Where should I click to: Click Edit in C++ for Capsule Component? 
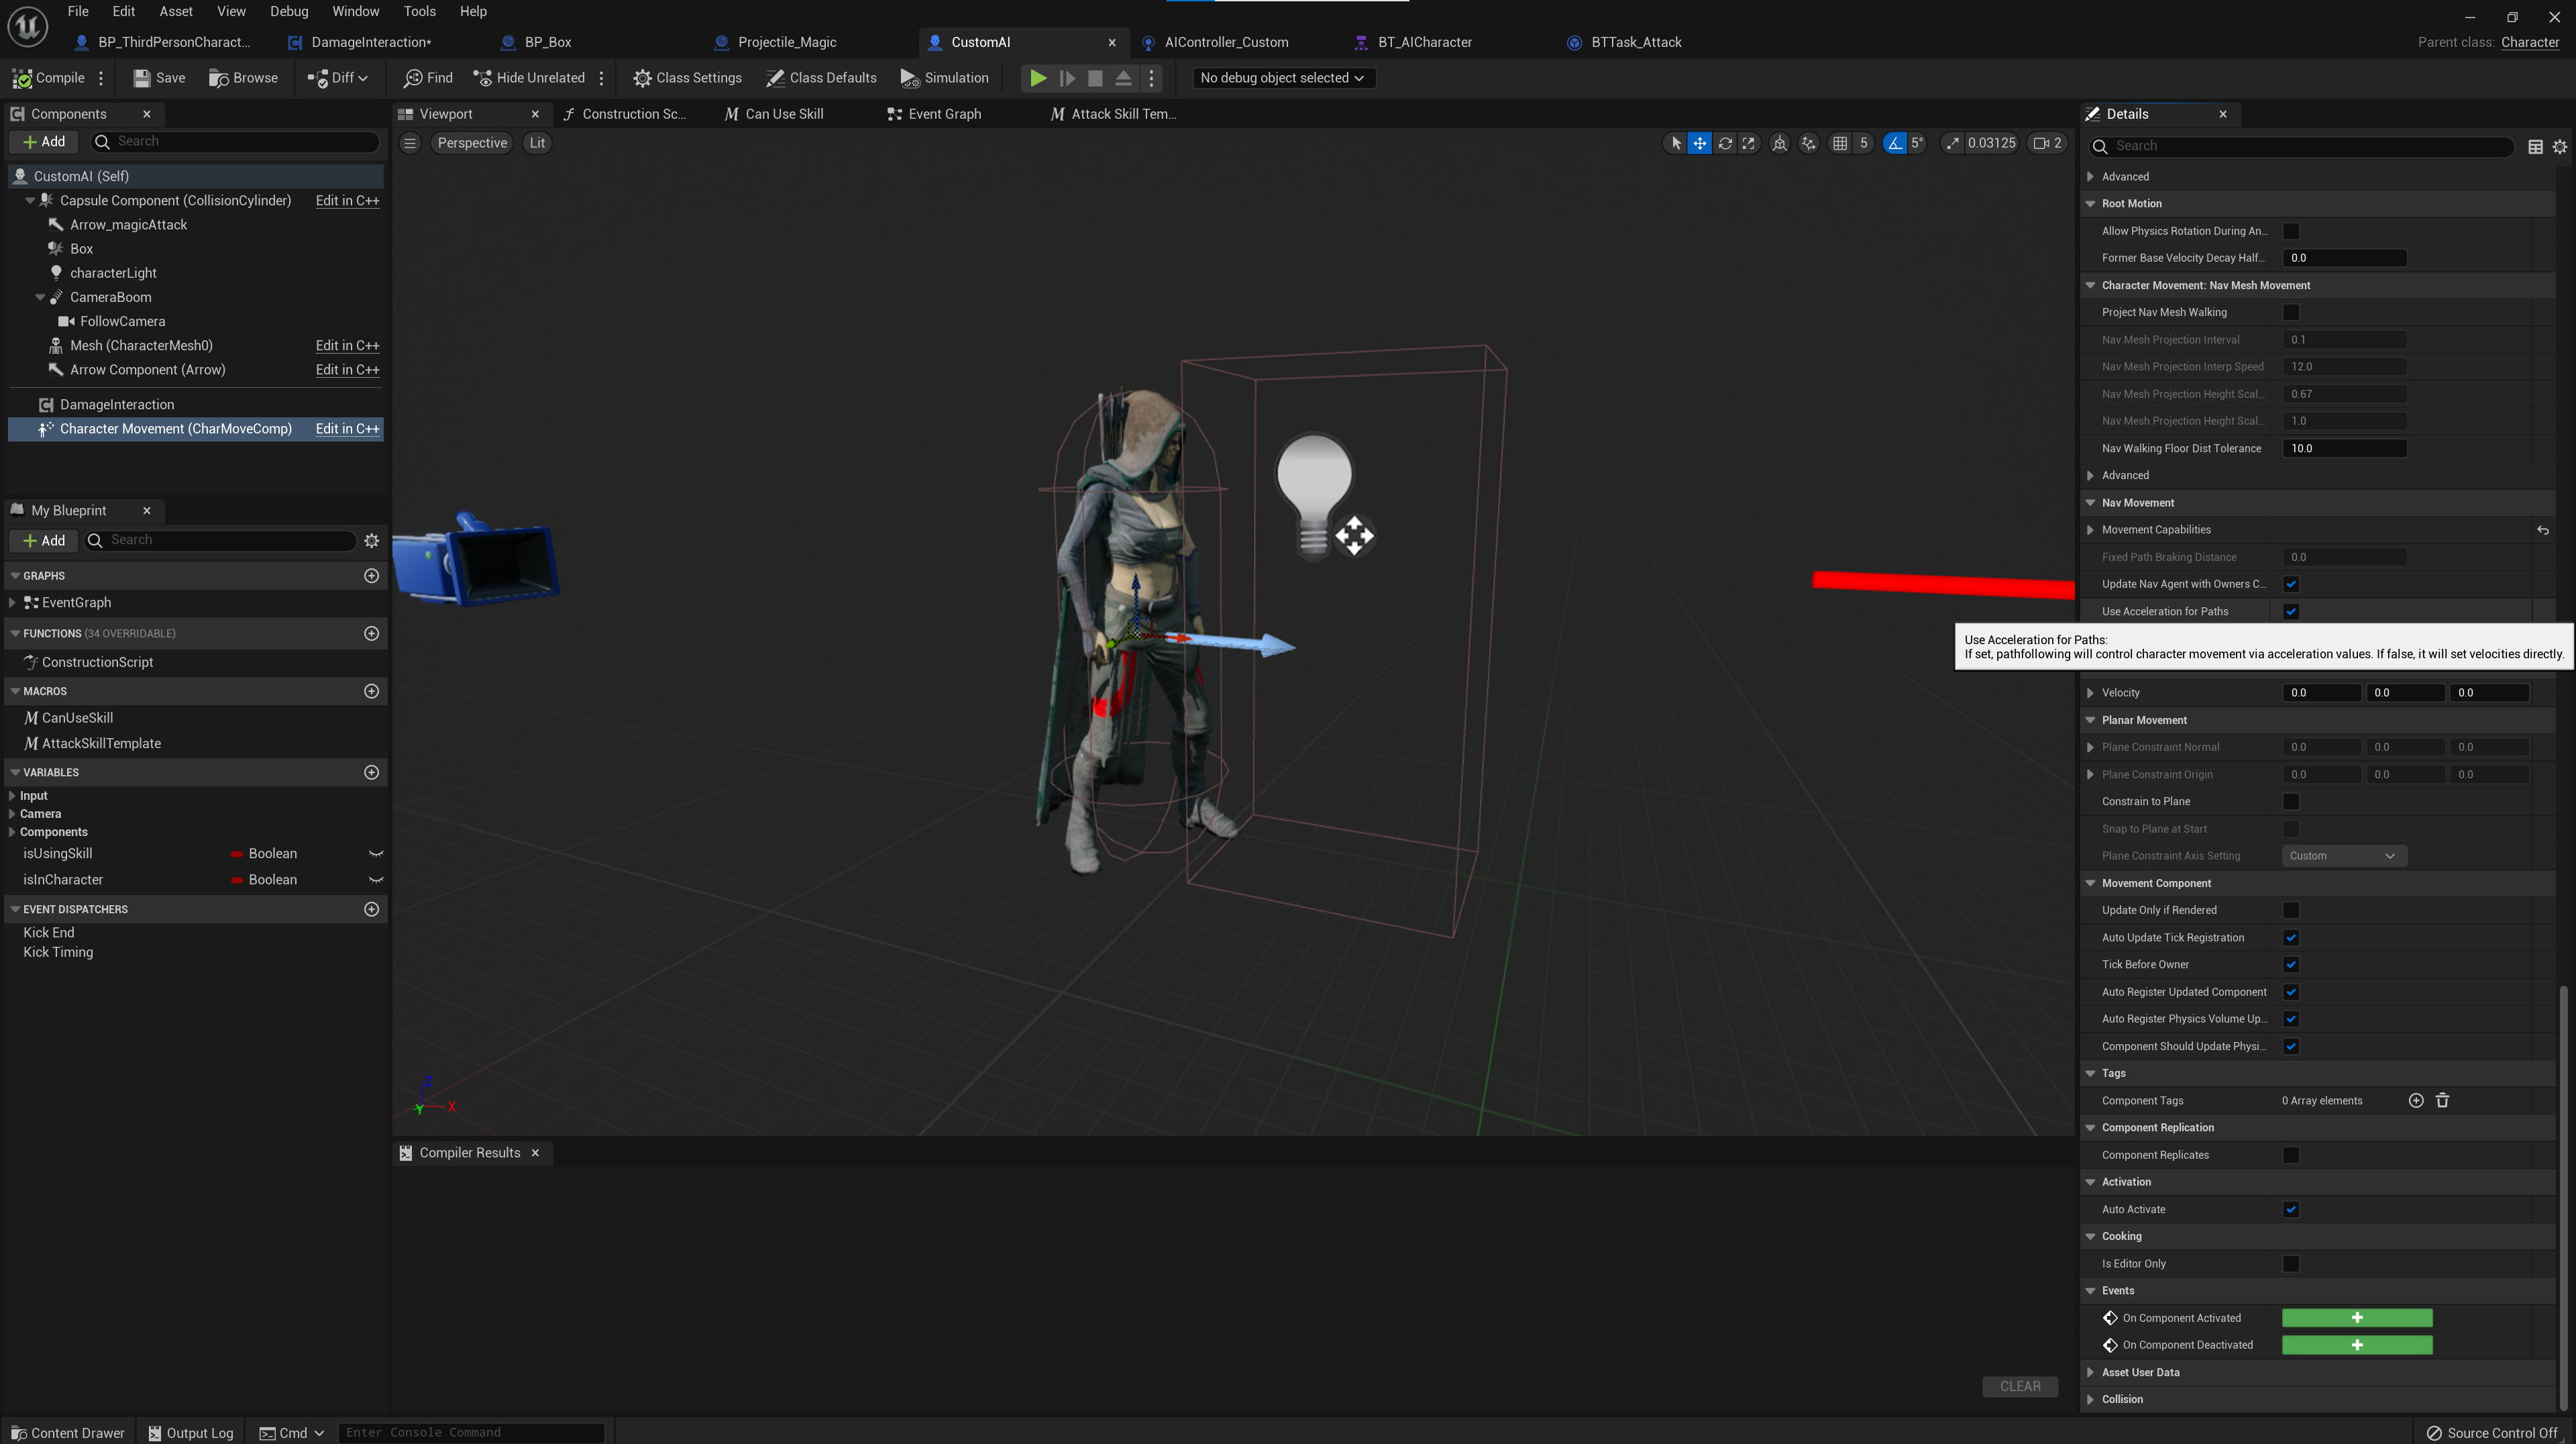point(347,201)
